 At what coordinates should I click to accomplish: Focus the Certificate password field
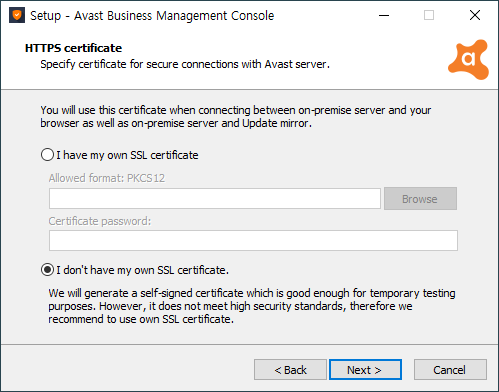pos(253,240)
